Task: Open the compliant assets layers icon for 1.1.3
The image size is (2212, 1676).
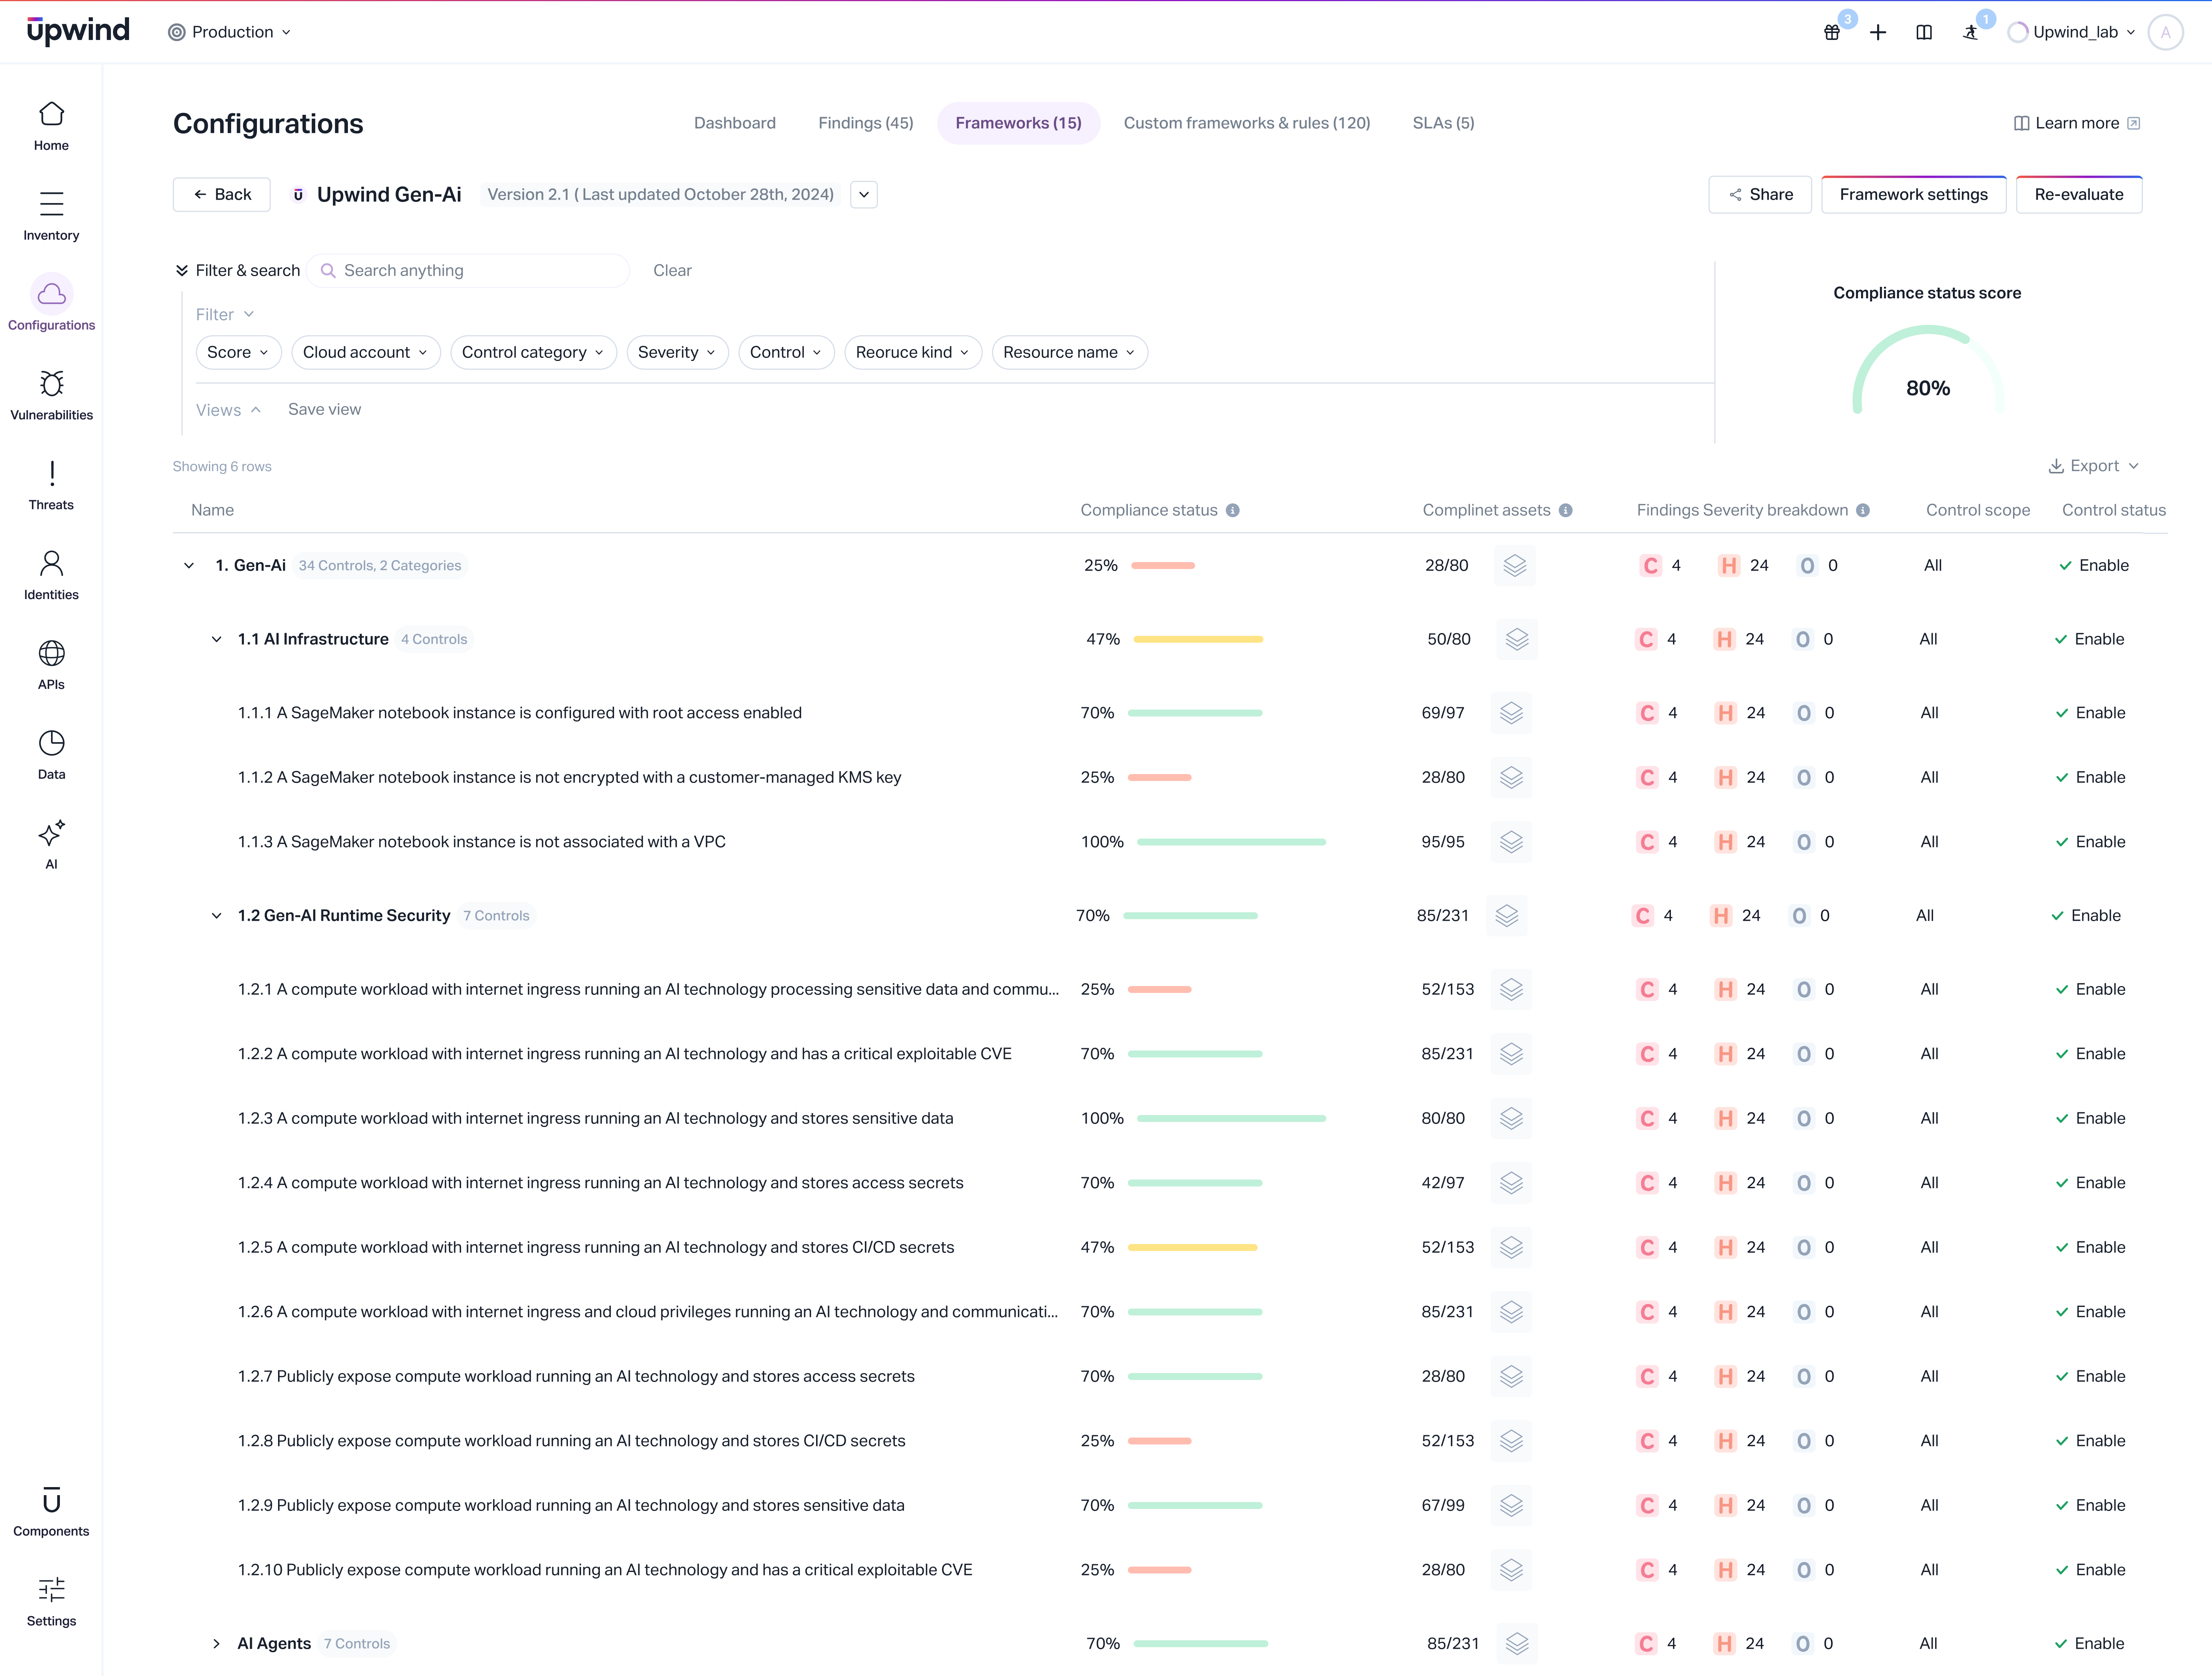Action: coord(1511,841)
